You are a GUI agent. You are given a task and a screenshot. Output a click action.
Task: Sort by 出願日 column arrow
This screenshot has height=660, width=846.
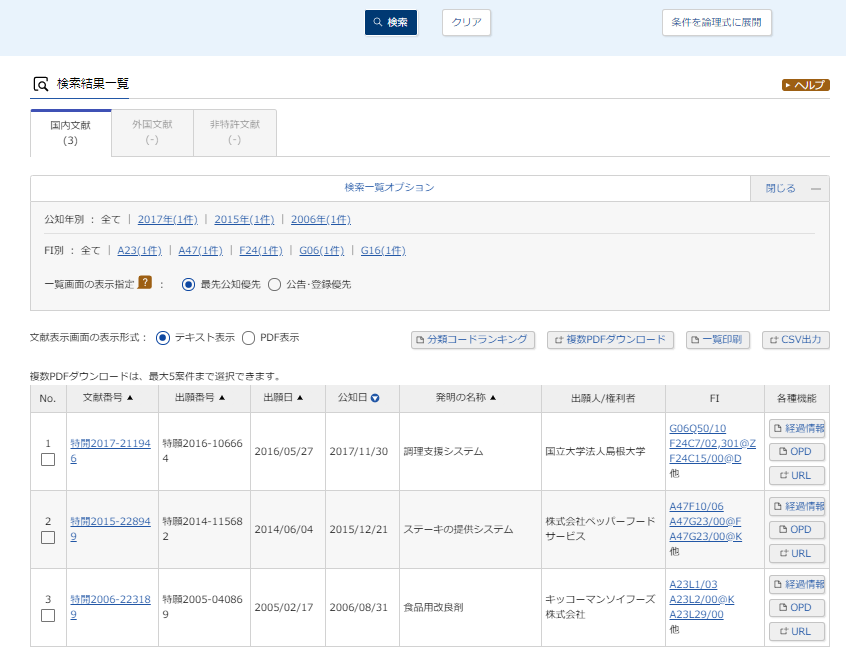coord(300,398)
